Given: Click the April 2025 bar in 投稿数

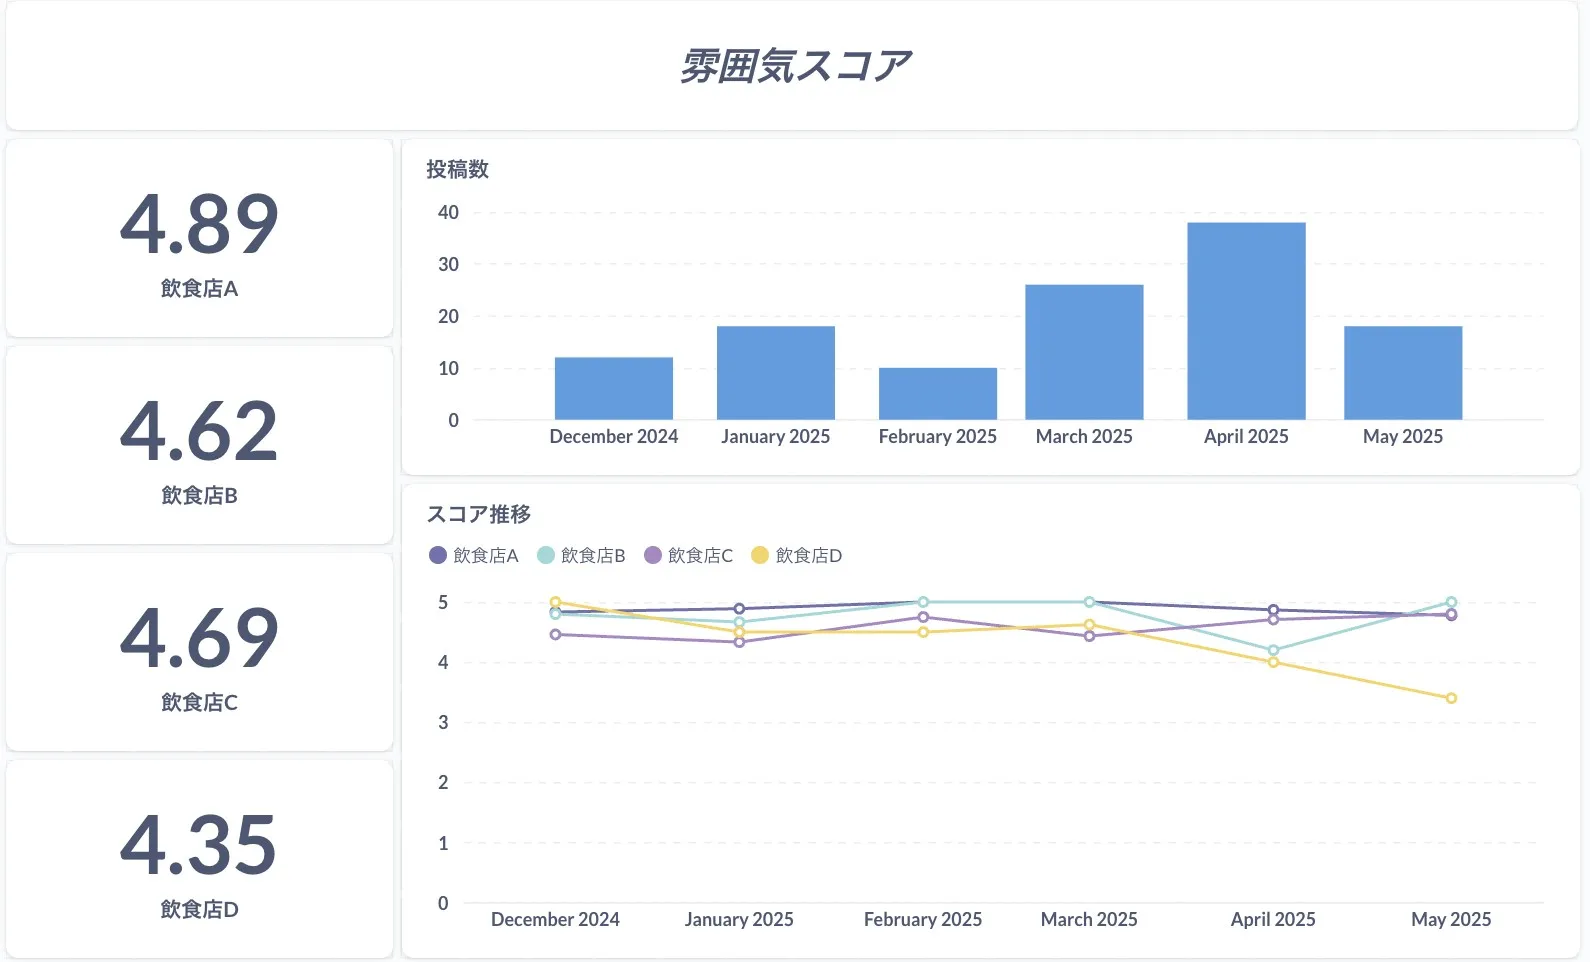Looking at the screenshot, I should pyautogui.click(x=1246, y=321).
